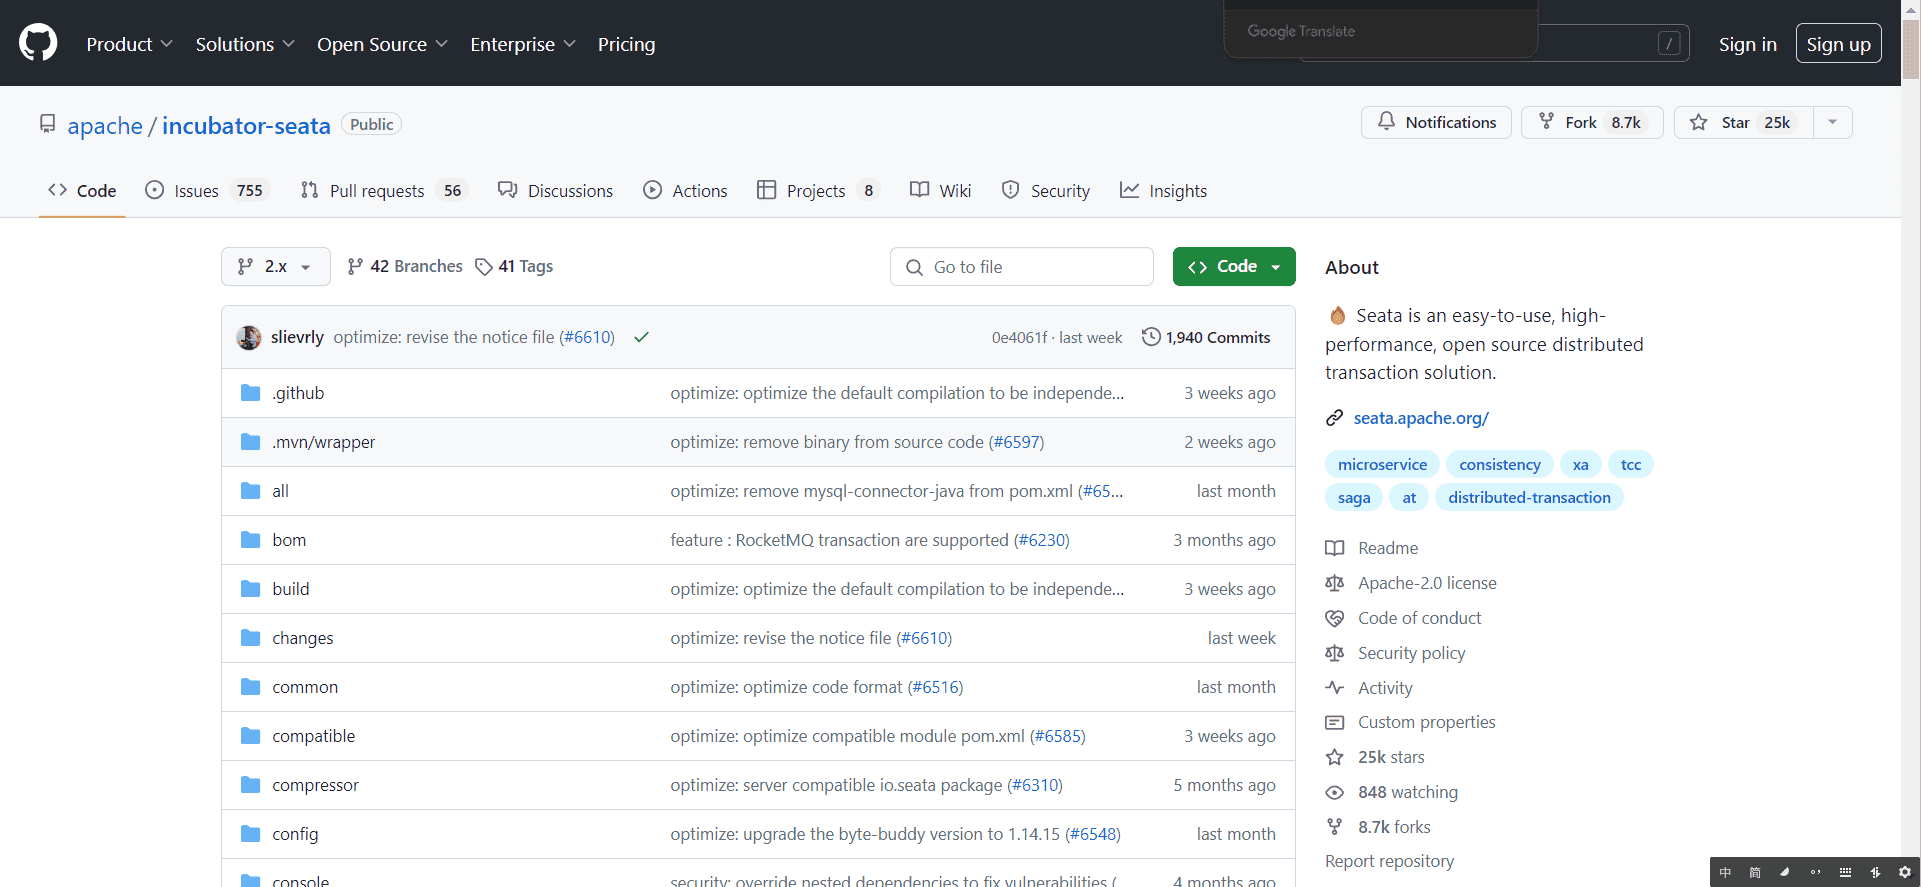
Task: Open the seata.apache.org website link
Action: (x=1420, y=418)
